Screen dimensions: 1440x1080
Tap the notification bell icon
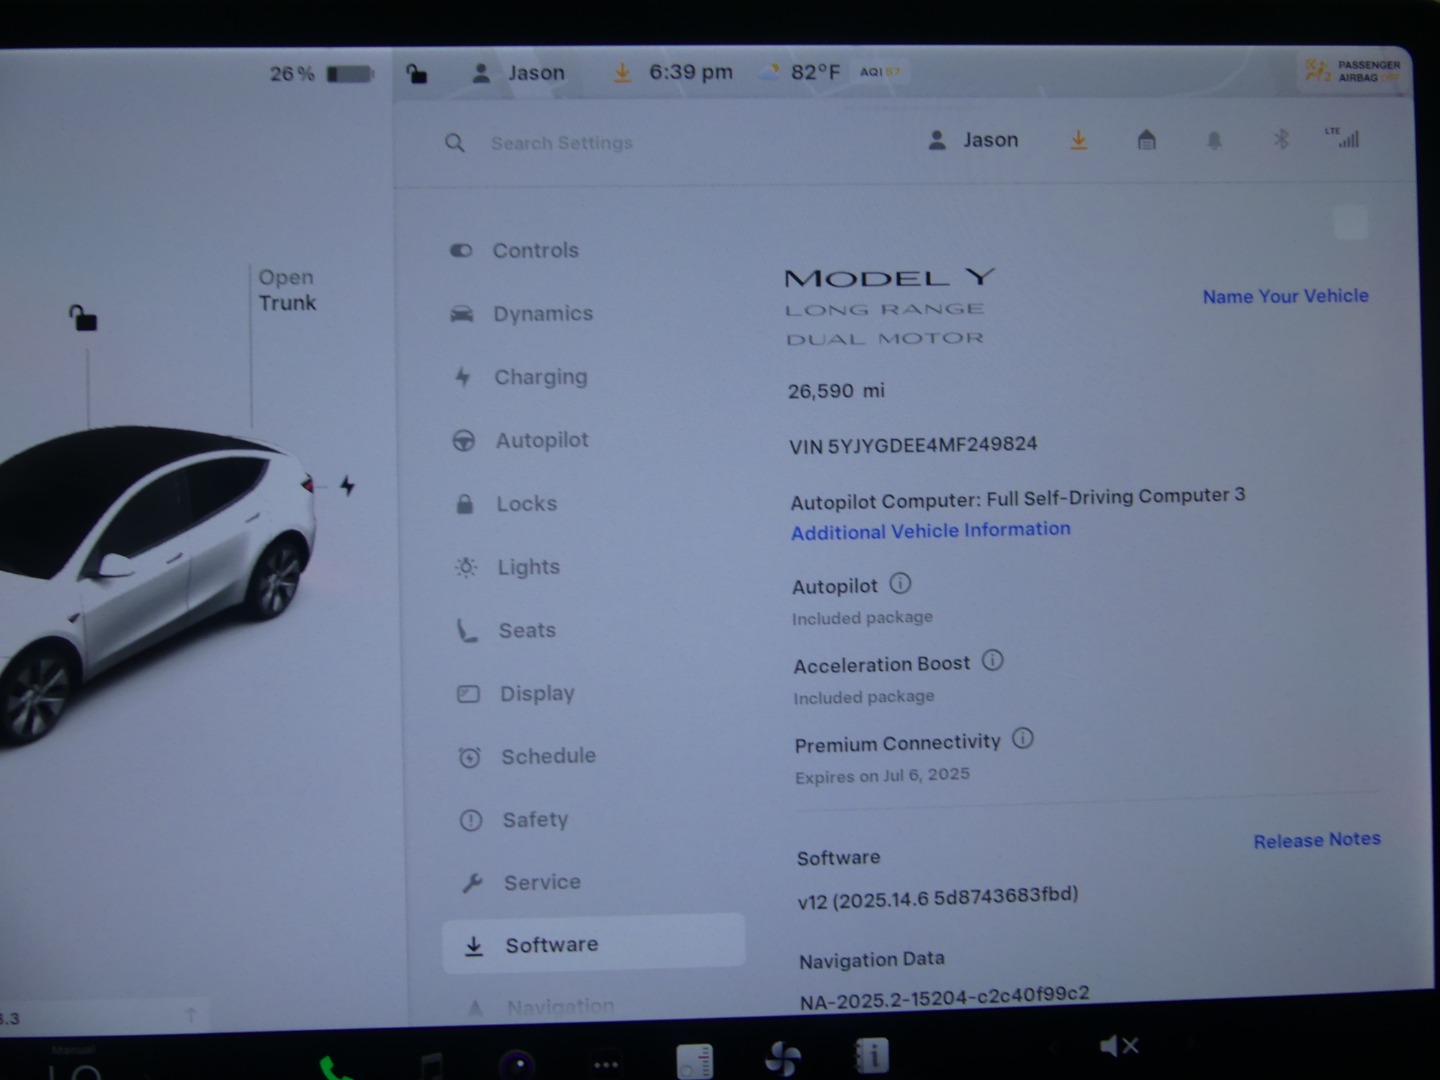1214,141
